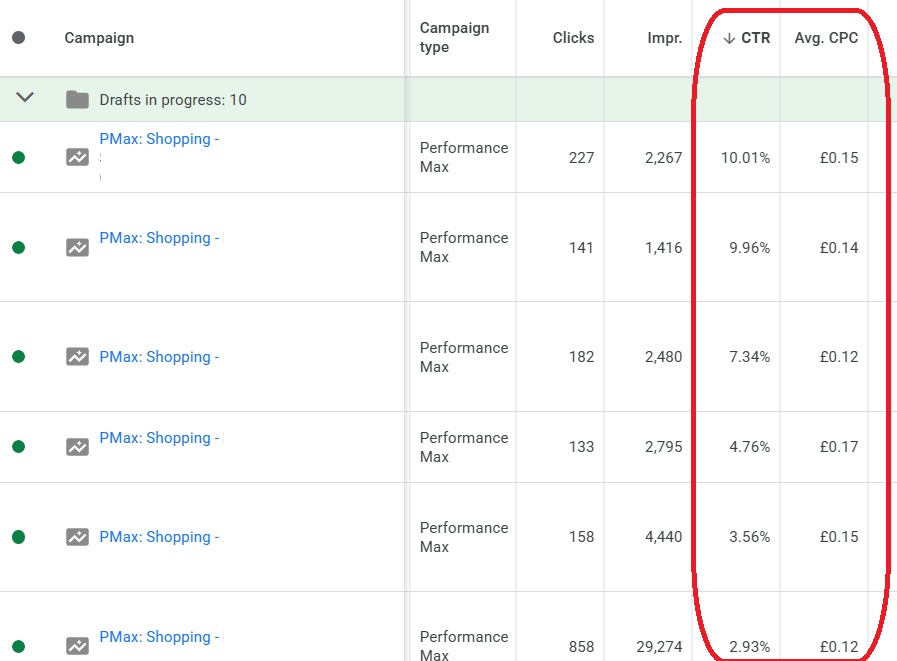Image resolution: width=897 pixels, height=661 pixels.
Task: Toggle the green status dot for the 141-click campaign
Action: click(x=18, y=247)
